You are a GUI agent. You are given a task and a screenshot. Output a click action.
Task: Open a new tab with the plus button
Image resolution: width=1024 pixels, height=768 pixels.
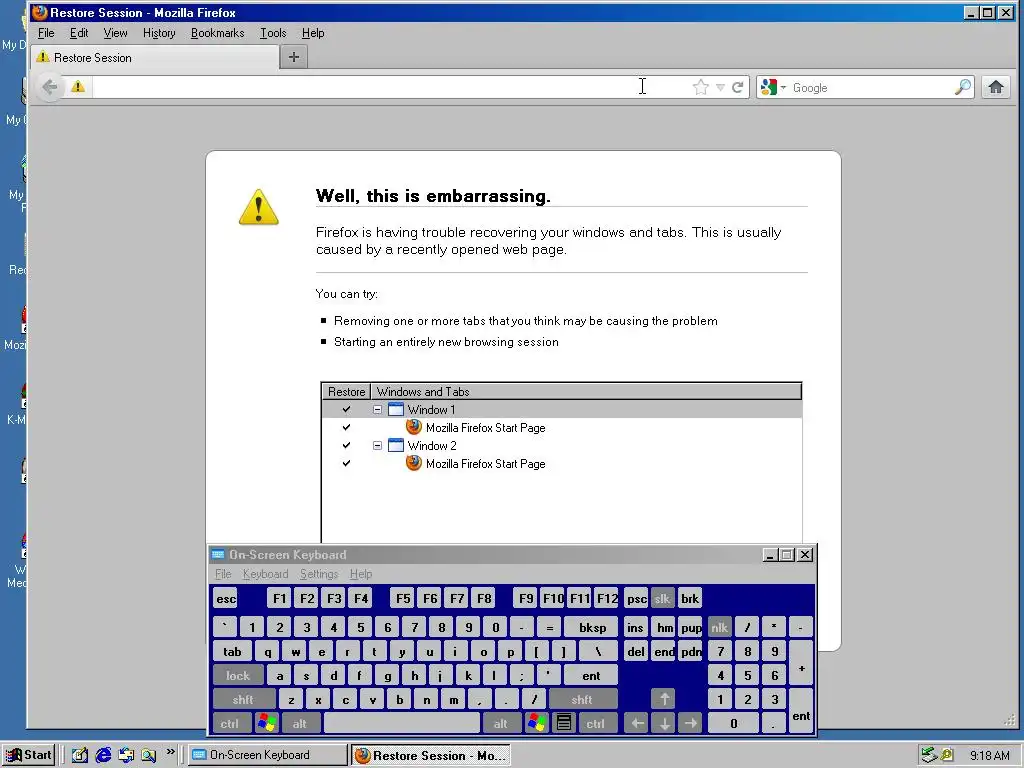tap(294, 57)
